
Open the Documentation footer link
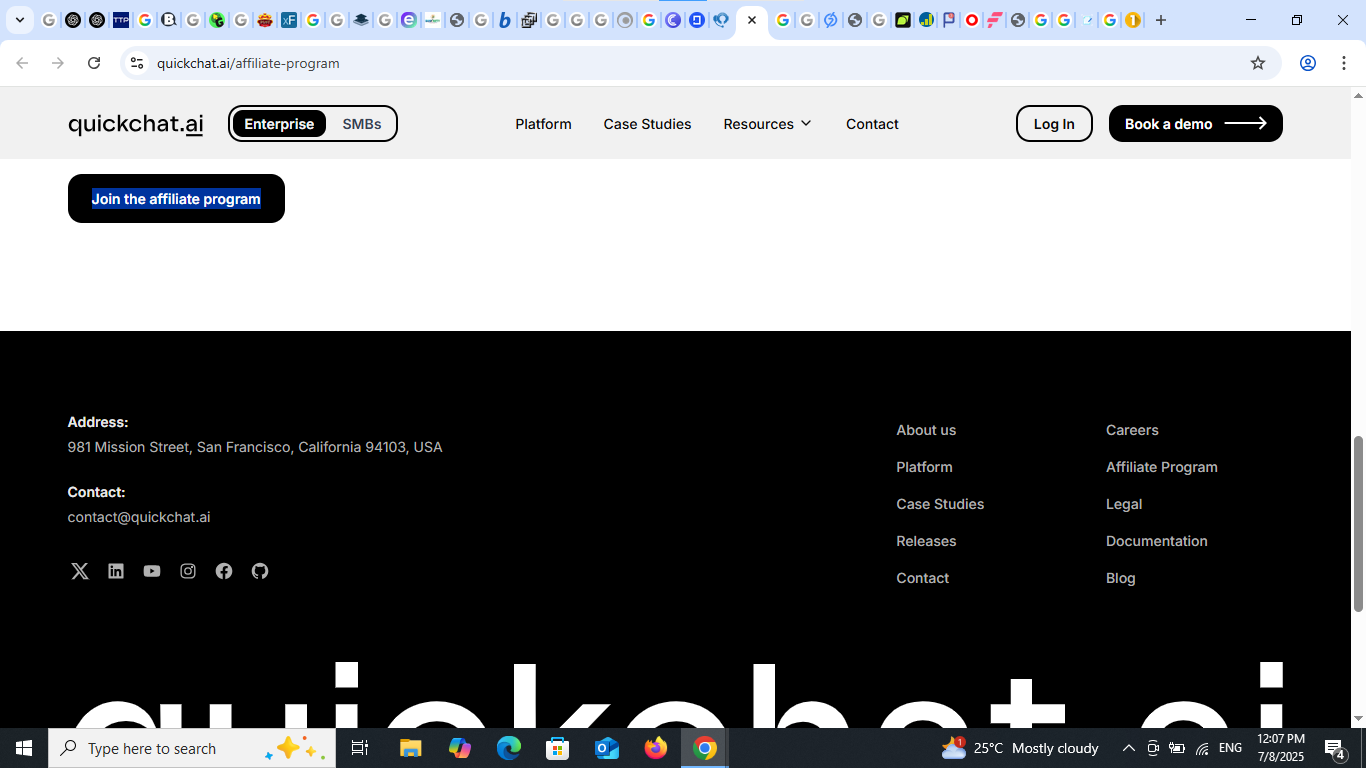(x=1156, y=541)
